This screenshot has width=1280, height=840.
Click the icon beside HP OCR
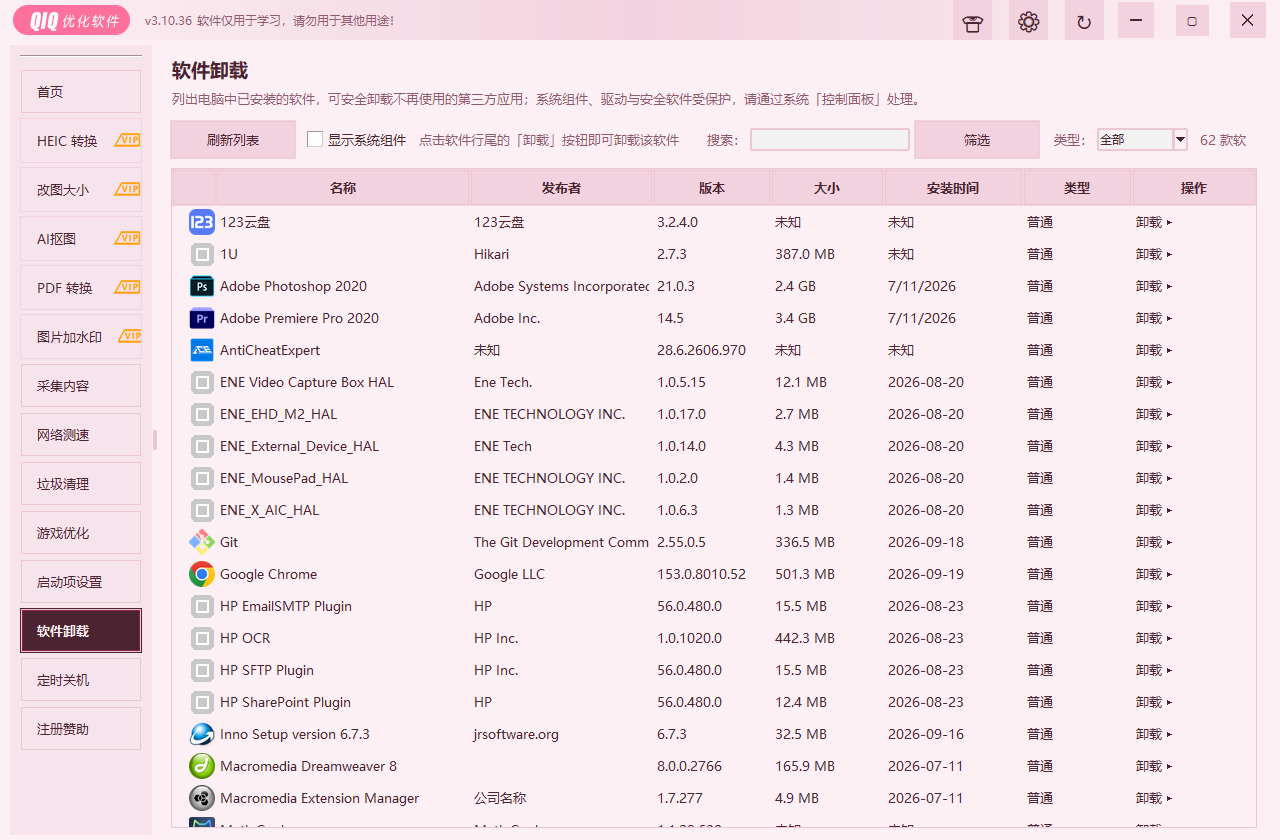click(202, 638)
